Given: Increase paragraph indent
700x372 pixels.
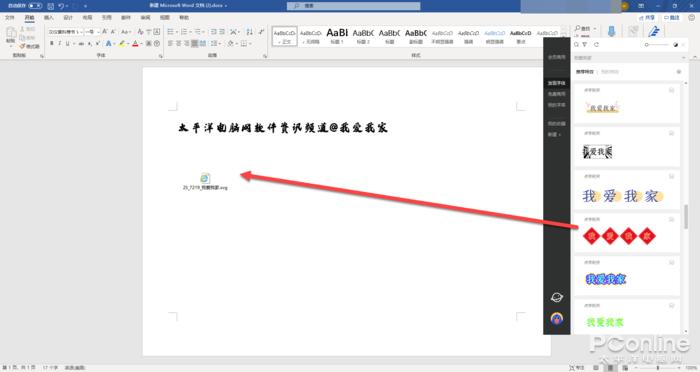Looking at the screenshot, I should tap(222, 32).
